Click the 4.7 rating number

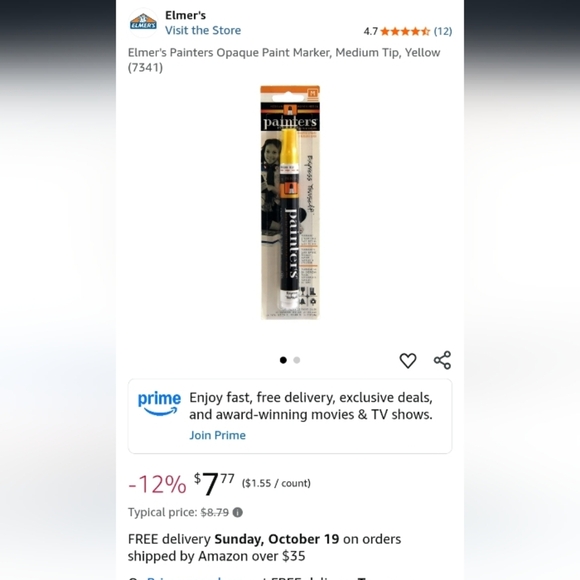[371, 31]
